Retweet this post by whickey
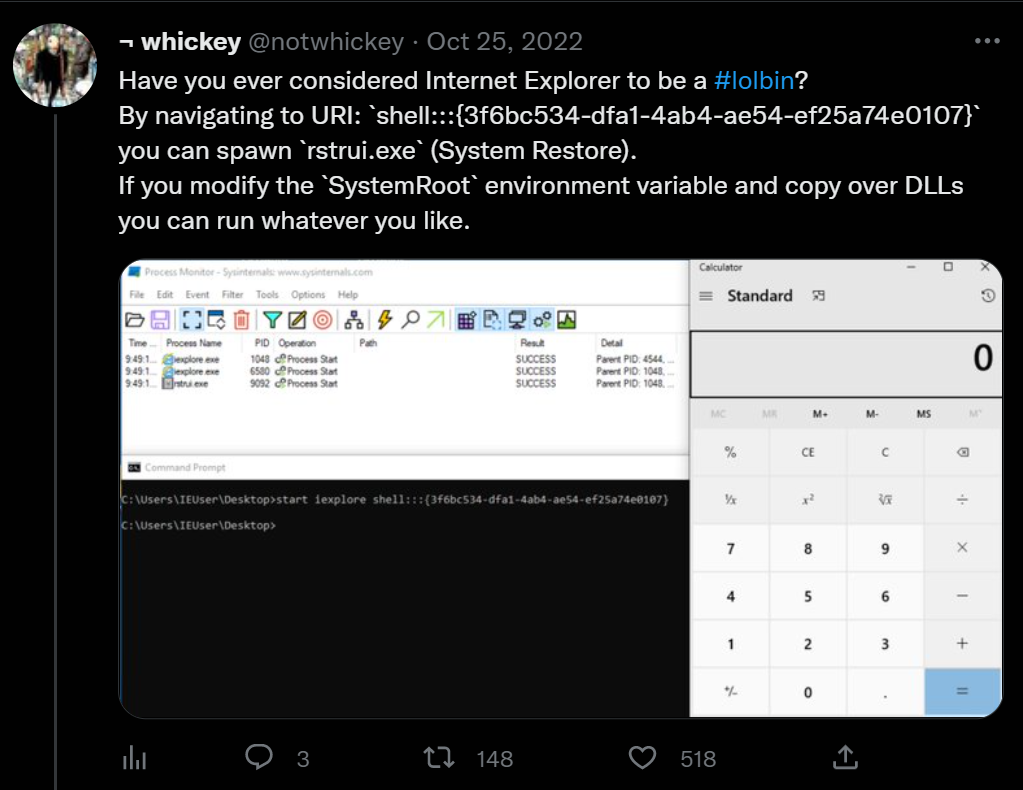The height and width of the screenshot is (790, 1023). tap(439, 758)
